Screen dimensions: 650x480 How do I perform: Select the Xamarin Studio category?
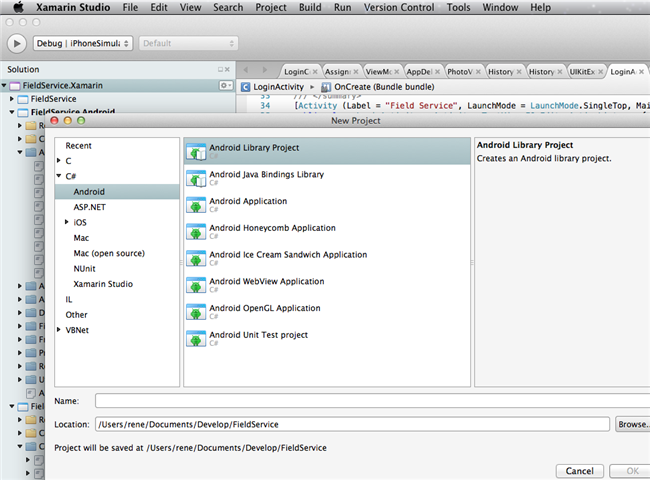click(x=117, y=284)
